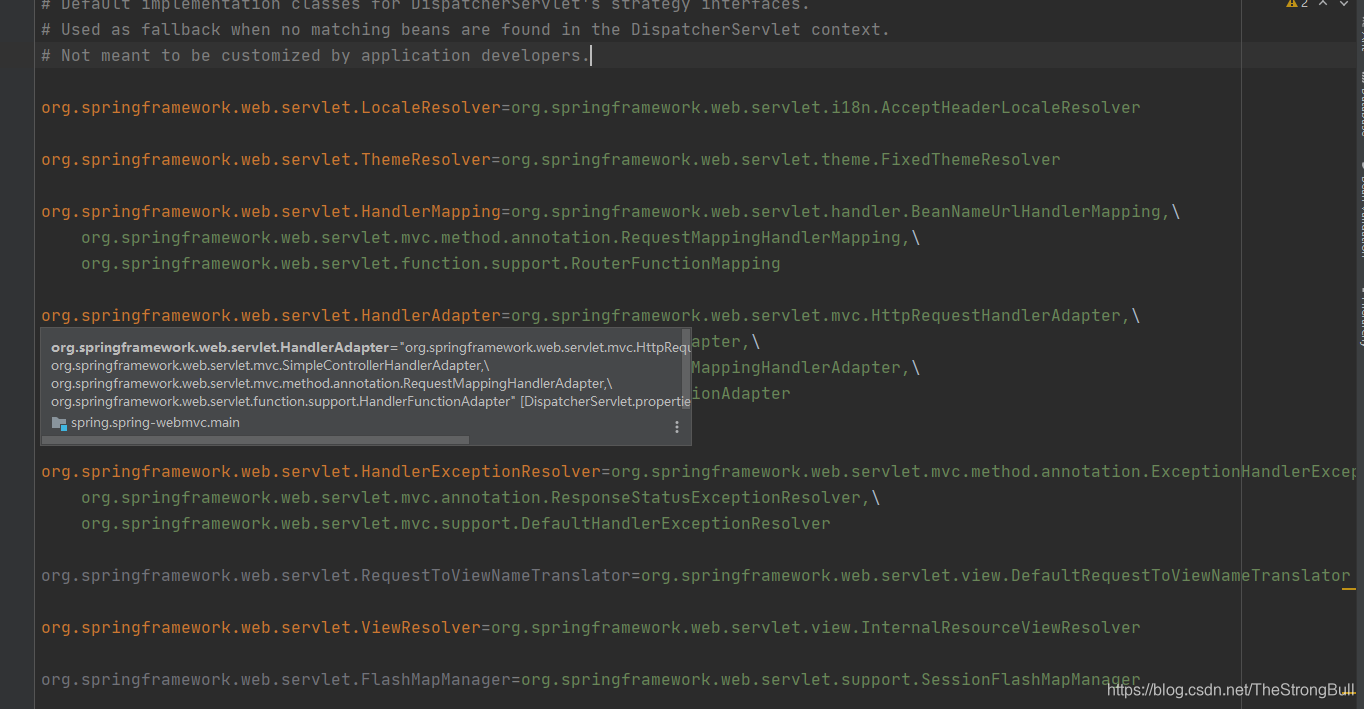Click the RouterFunctionMapping continuation line
Viewport: 1364px width, 709px height.
click(431, 263)
